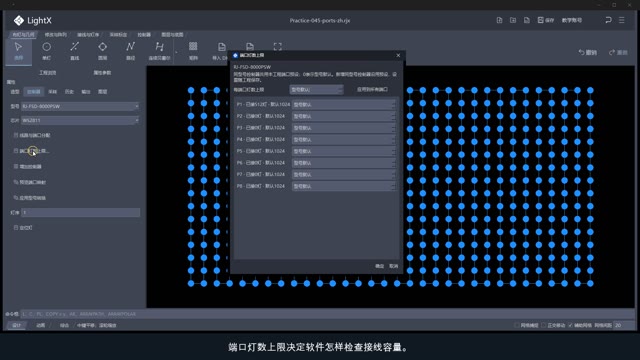Click the apply model conversion item
Screen dimensions: 640x360
[x=30, y=198]
